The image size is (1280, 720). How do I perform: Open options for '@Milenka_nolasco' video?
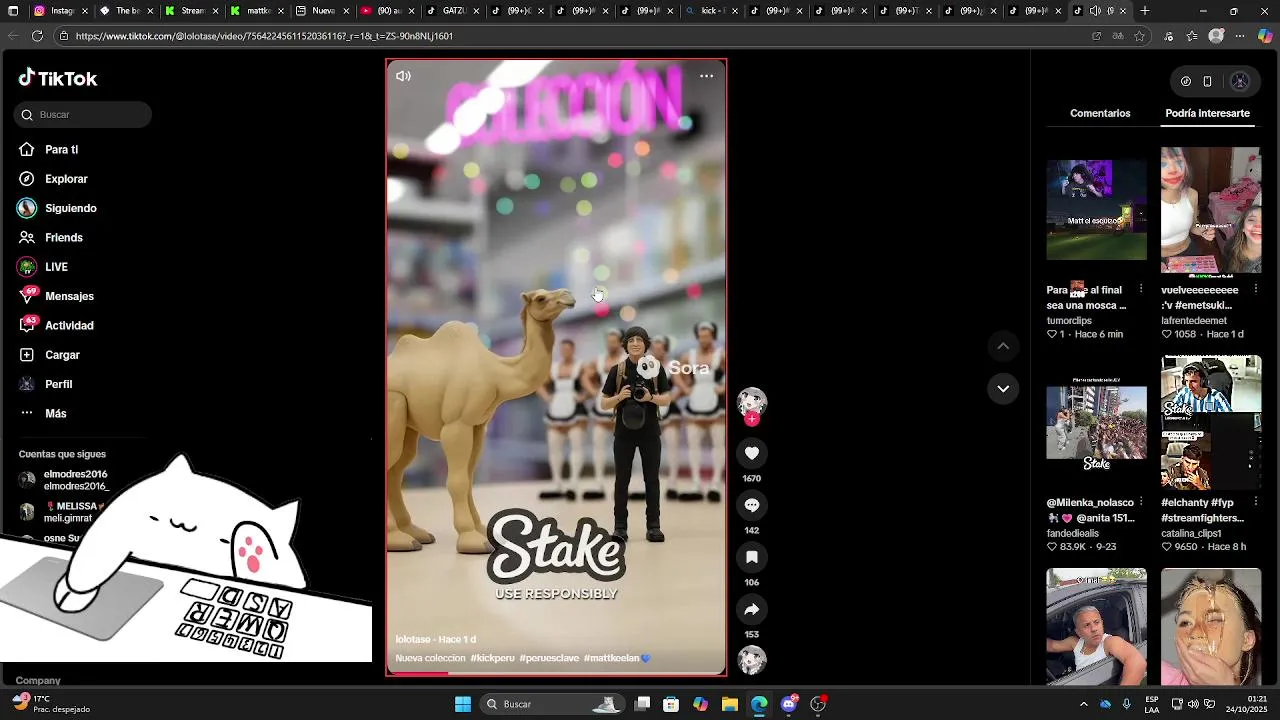pyautogui.click(x=1141, y=502)
